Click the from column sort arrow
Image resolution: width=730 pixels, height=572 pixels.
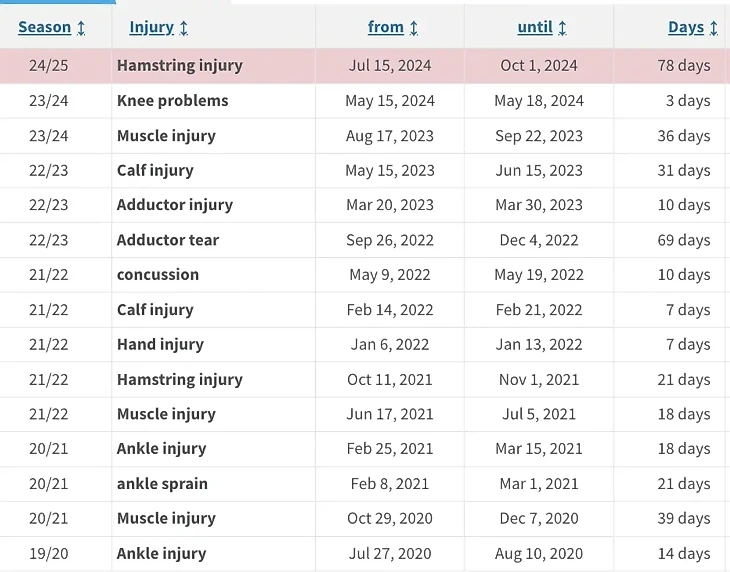click(413, 28)
